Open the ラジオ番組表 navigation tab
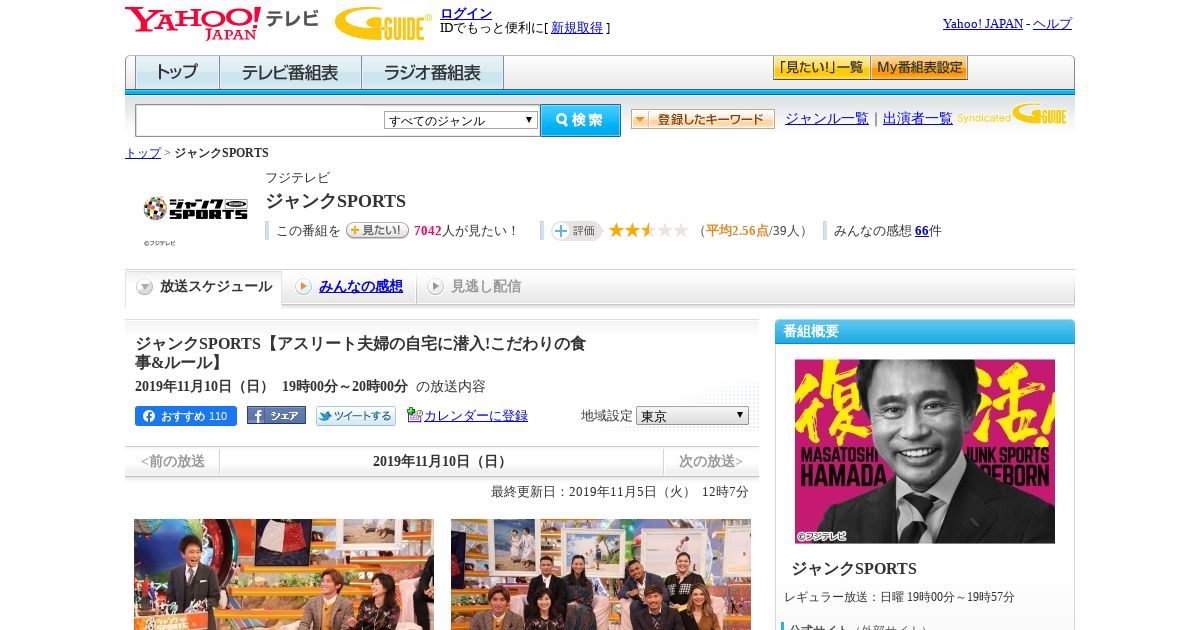 [x=432, y=73]
